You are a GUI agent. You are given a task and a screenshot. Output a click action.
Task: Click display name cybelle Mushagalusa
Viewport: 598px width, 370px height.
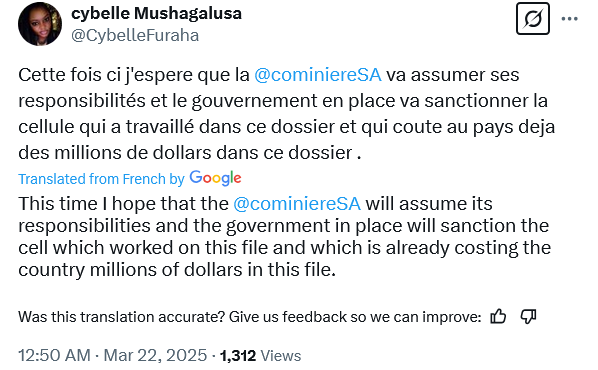click(x=156, y=14)
